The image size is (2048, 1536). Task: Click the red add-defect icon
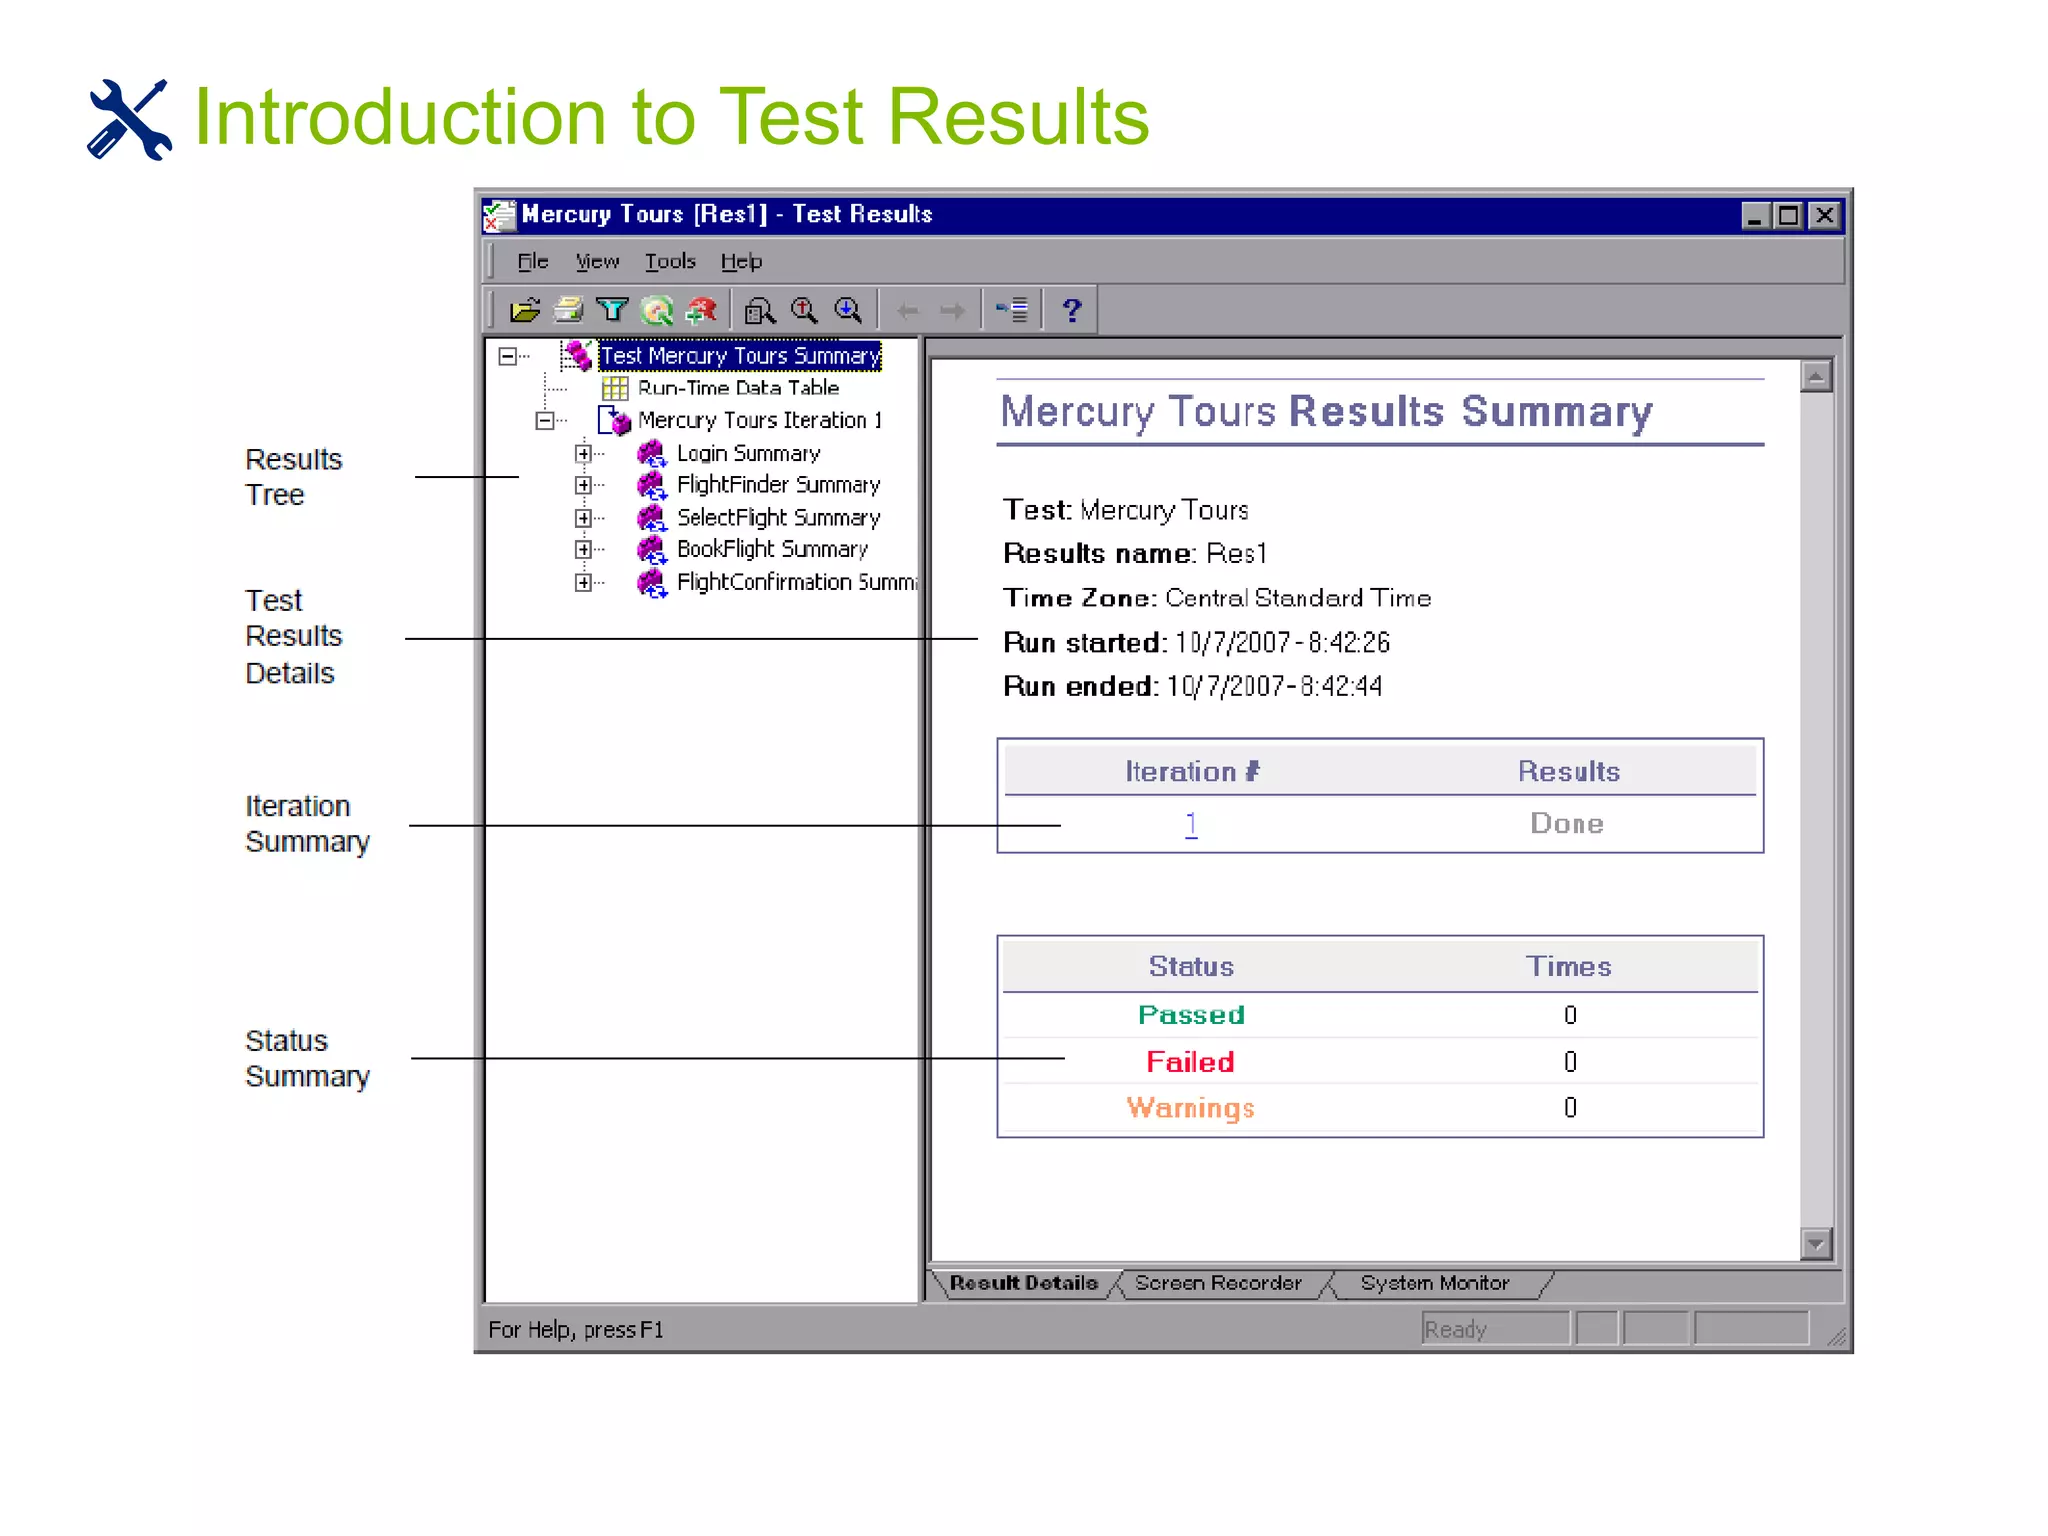point(701,311)
